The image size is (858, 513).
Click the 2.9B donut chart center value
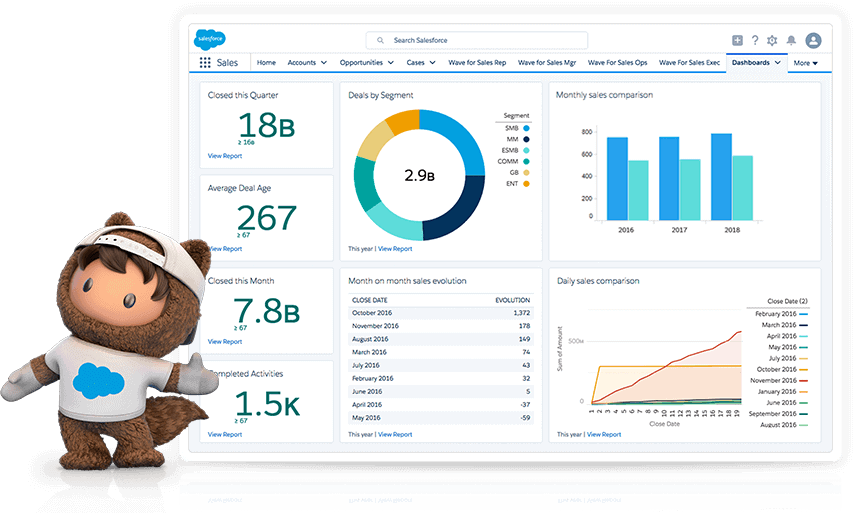420,176
